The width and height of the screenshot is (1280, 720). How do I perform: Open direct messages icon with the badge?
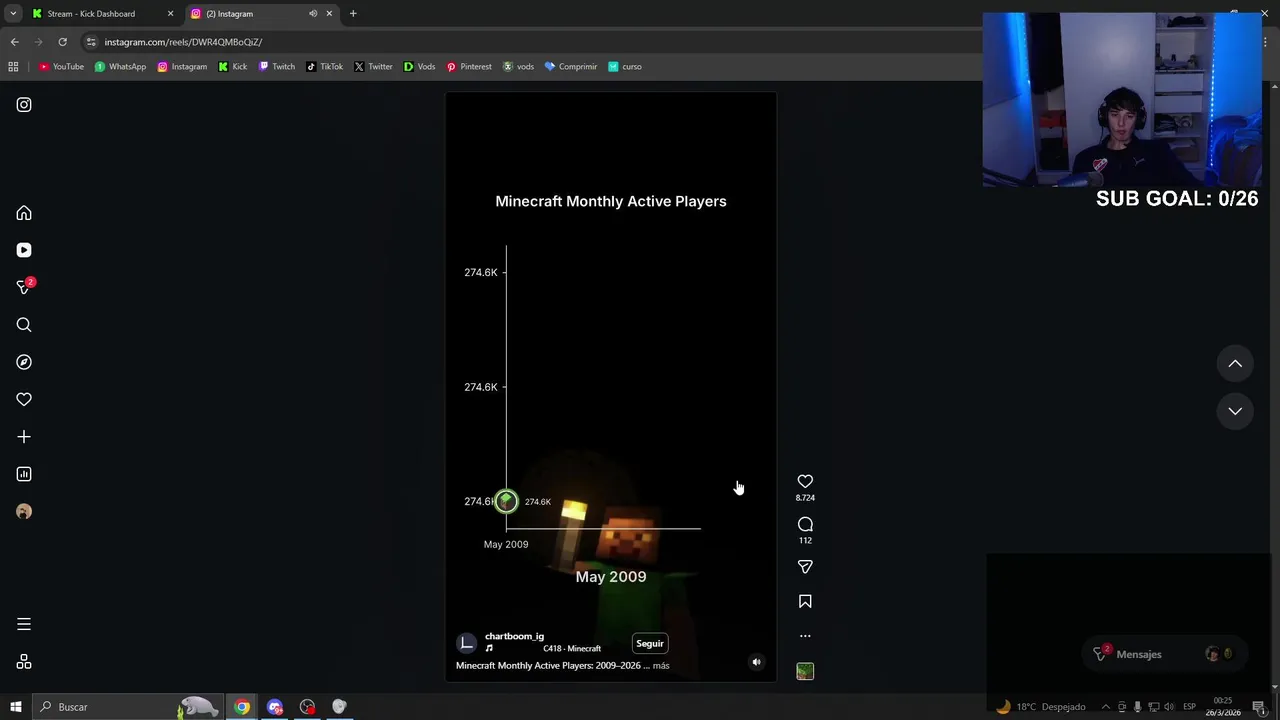pos(25,287)
